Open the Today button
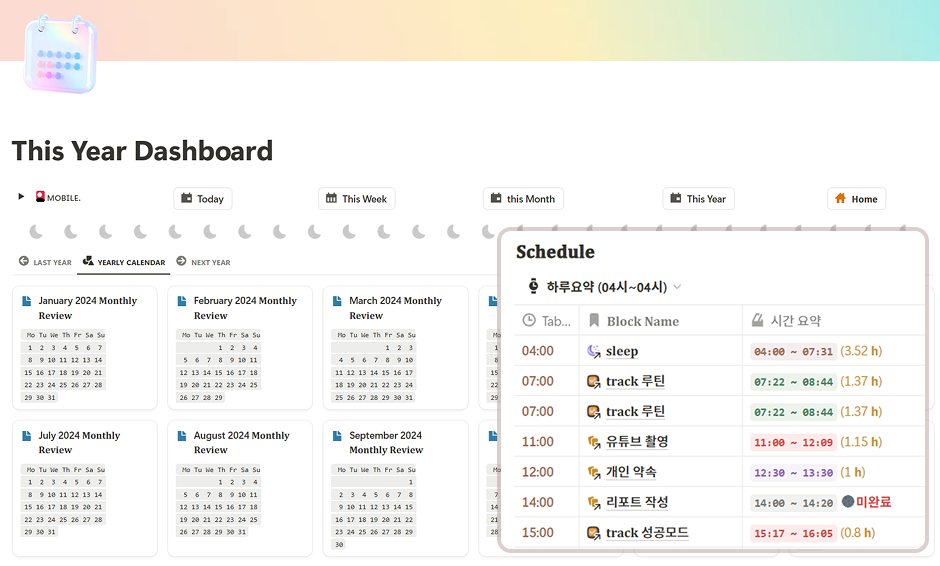 [x=203, y=198]
